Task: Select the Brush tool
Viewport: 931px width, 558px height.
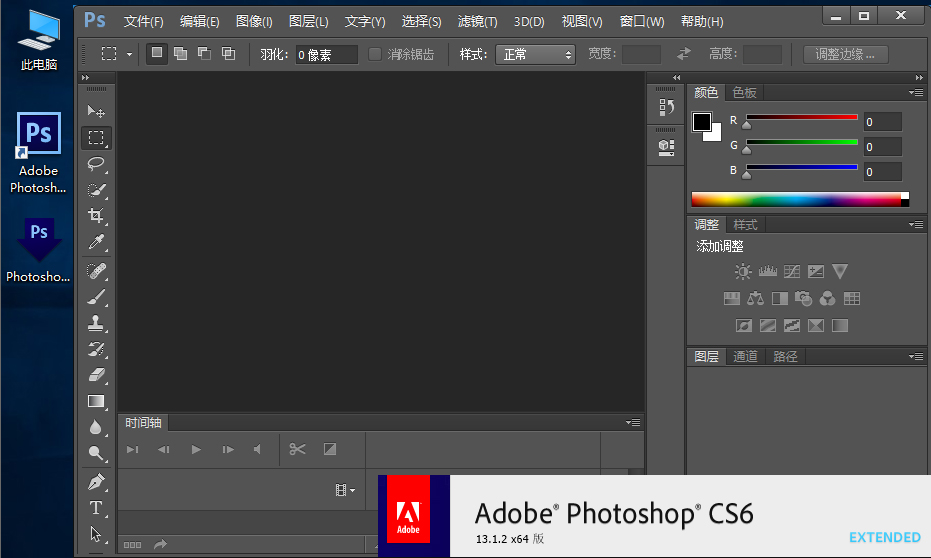Action: tap(96, 297)
